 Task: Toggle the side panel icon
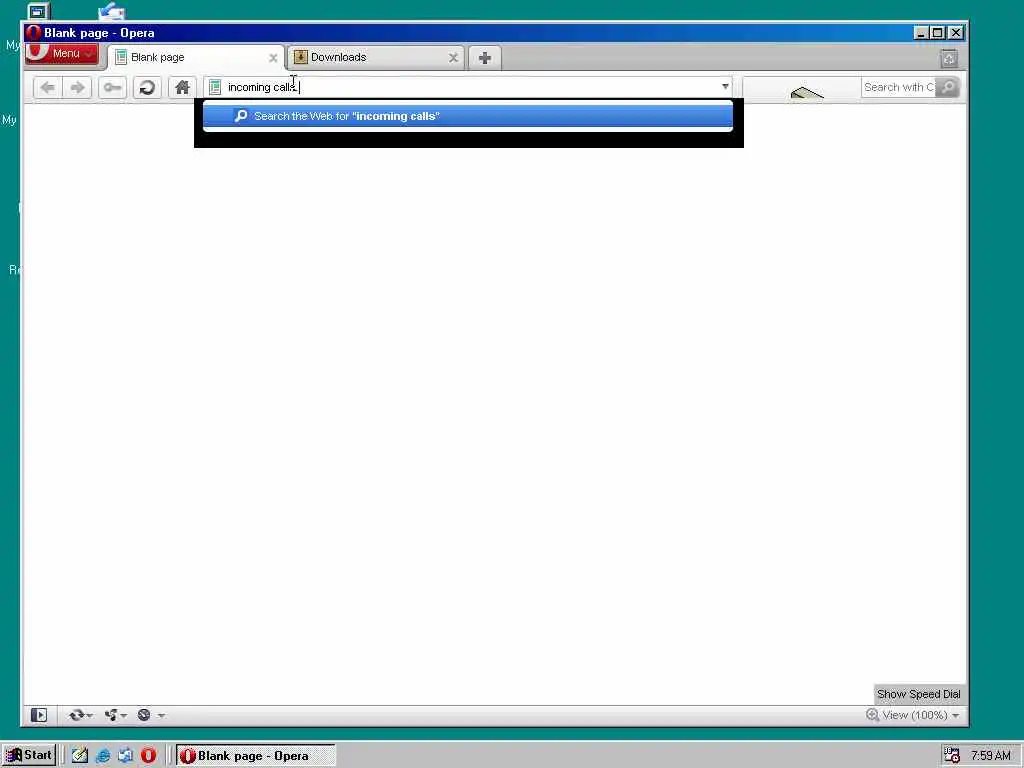tap(39, 715)
